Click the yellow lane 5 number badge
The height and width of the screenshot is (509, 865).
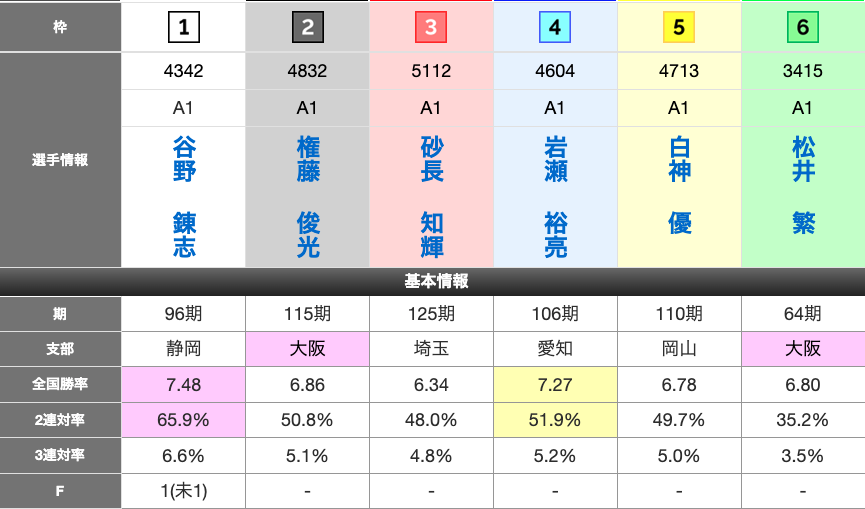(678, 27)
